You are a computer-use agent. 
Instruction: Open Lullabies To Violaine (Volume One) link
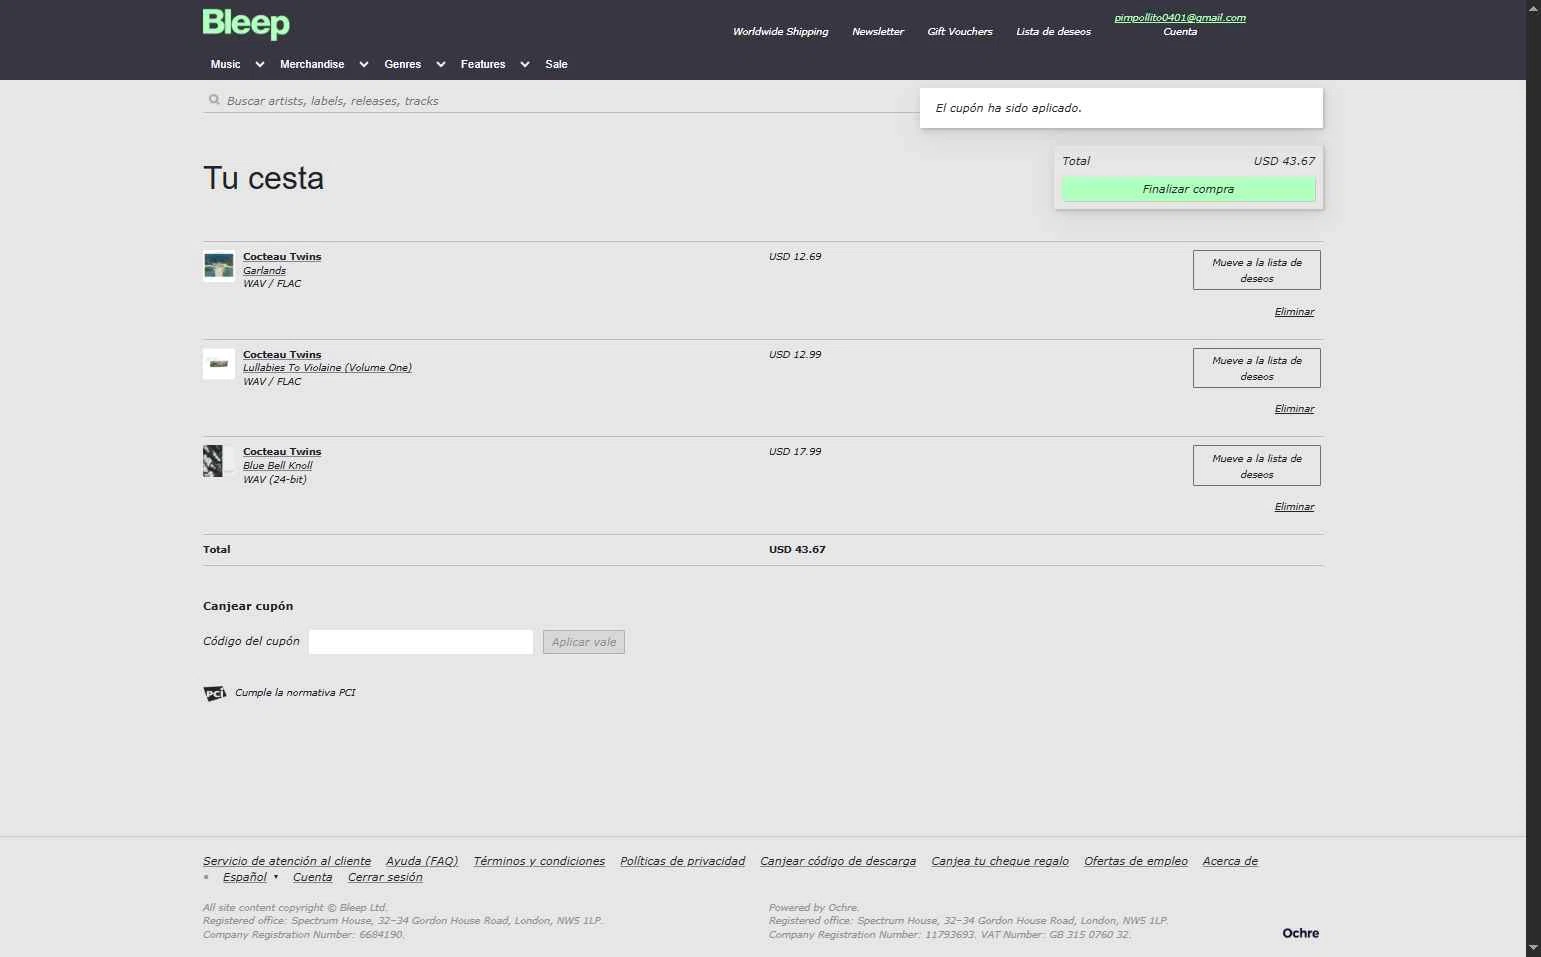[327, 368]
